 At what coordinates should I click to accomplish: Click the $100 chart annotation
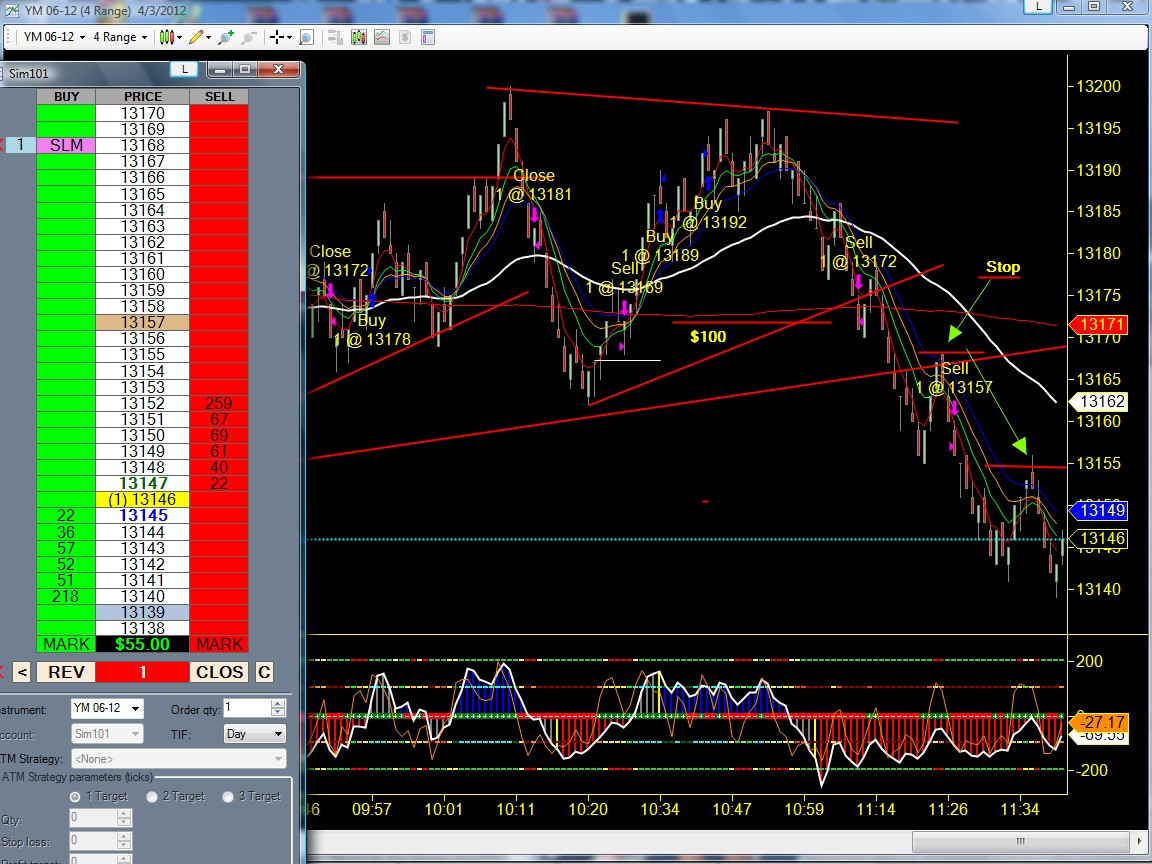pos(708,336)
